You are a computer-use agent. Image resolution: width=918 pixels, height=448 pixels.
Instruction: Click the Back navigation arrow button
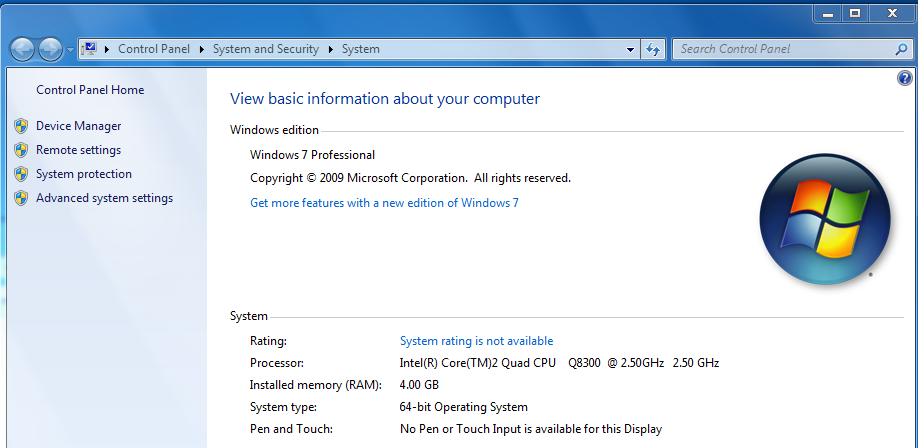pos(22,49)
